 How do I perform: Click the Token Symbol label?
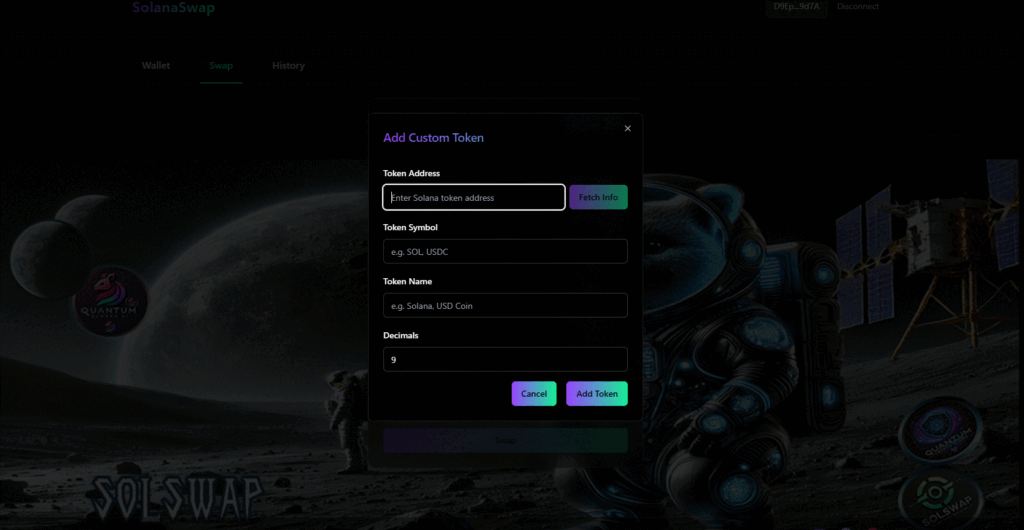coord(410,228)
